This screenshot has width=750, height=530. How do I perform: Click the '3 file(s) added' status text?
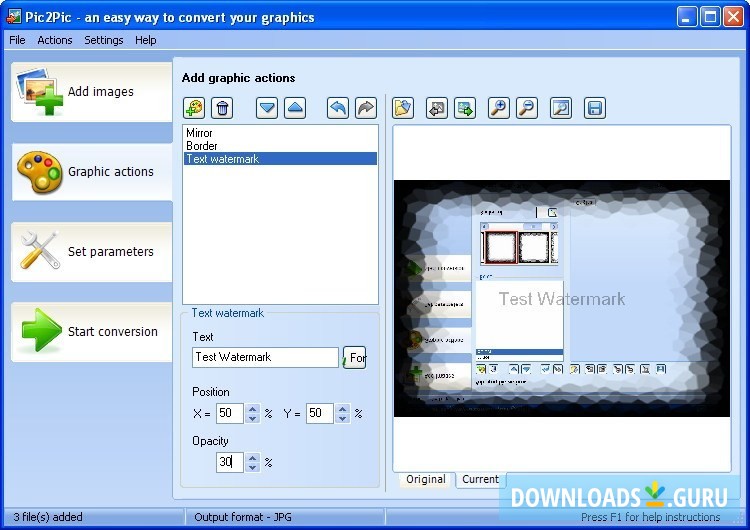48,517
